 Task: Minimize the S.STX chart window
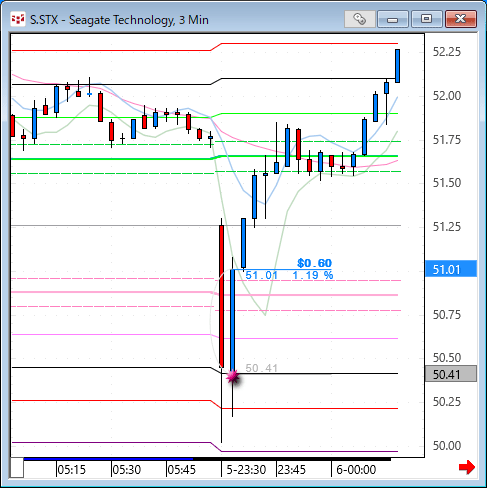point(393,19)
